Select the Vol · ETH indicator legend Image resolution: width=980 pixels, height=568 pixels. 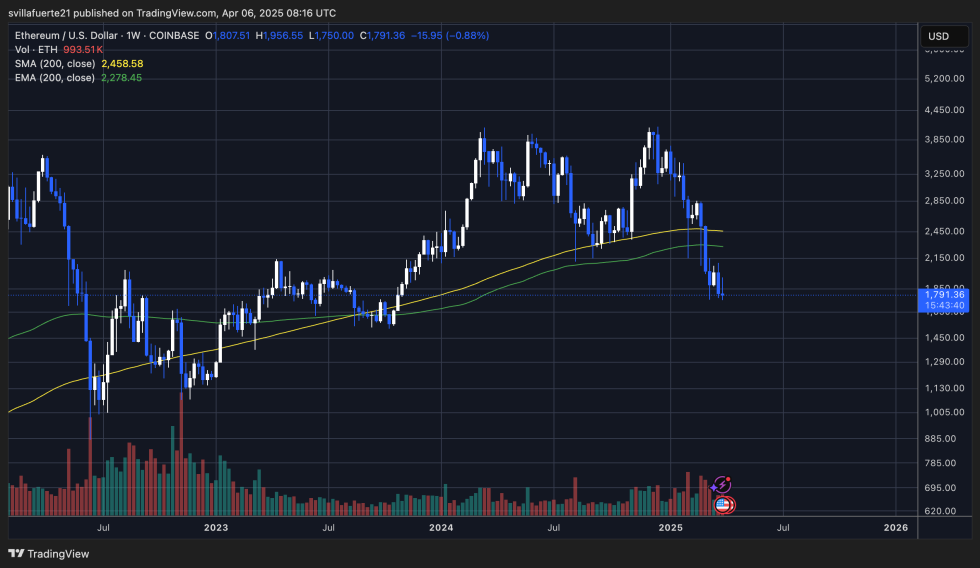coord(37,49)
